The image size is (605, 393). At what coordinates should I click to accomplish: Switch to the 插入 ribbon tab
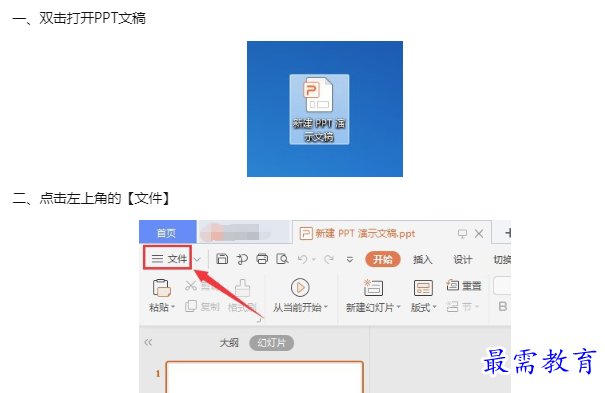tap(422, 260)
